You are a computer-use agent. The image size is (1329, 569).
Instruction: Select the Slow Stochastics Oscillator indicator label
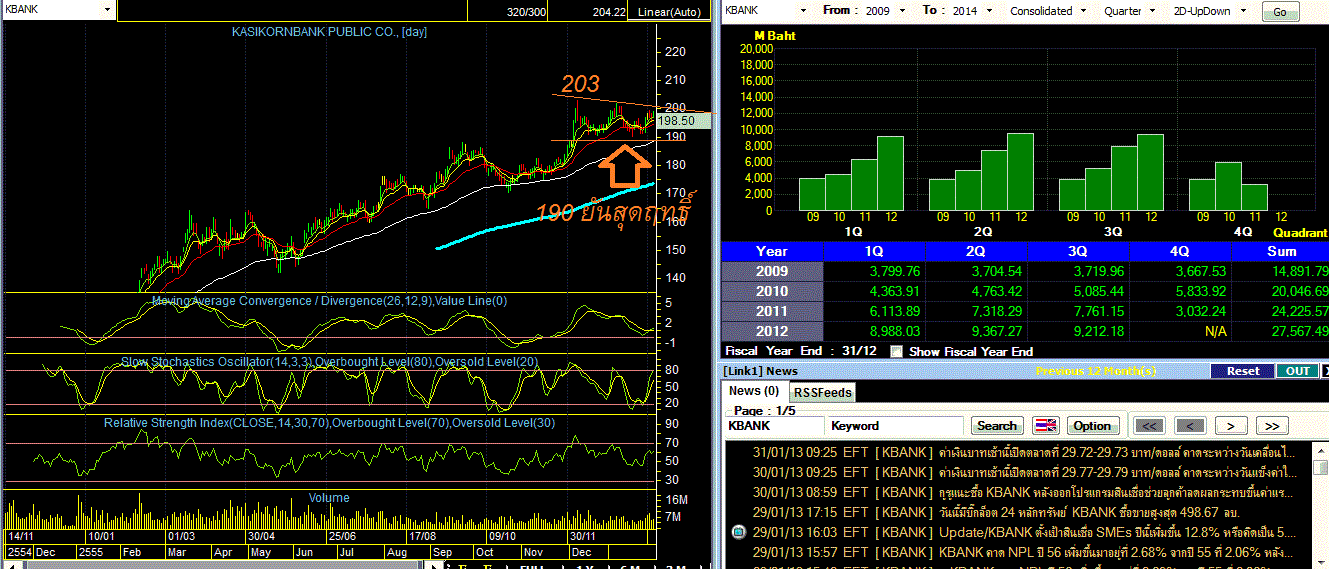click(x=330, y=361)
